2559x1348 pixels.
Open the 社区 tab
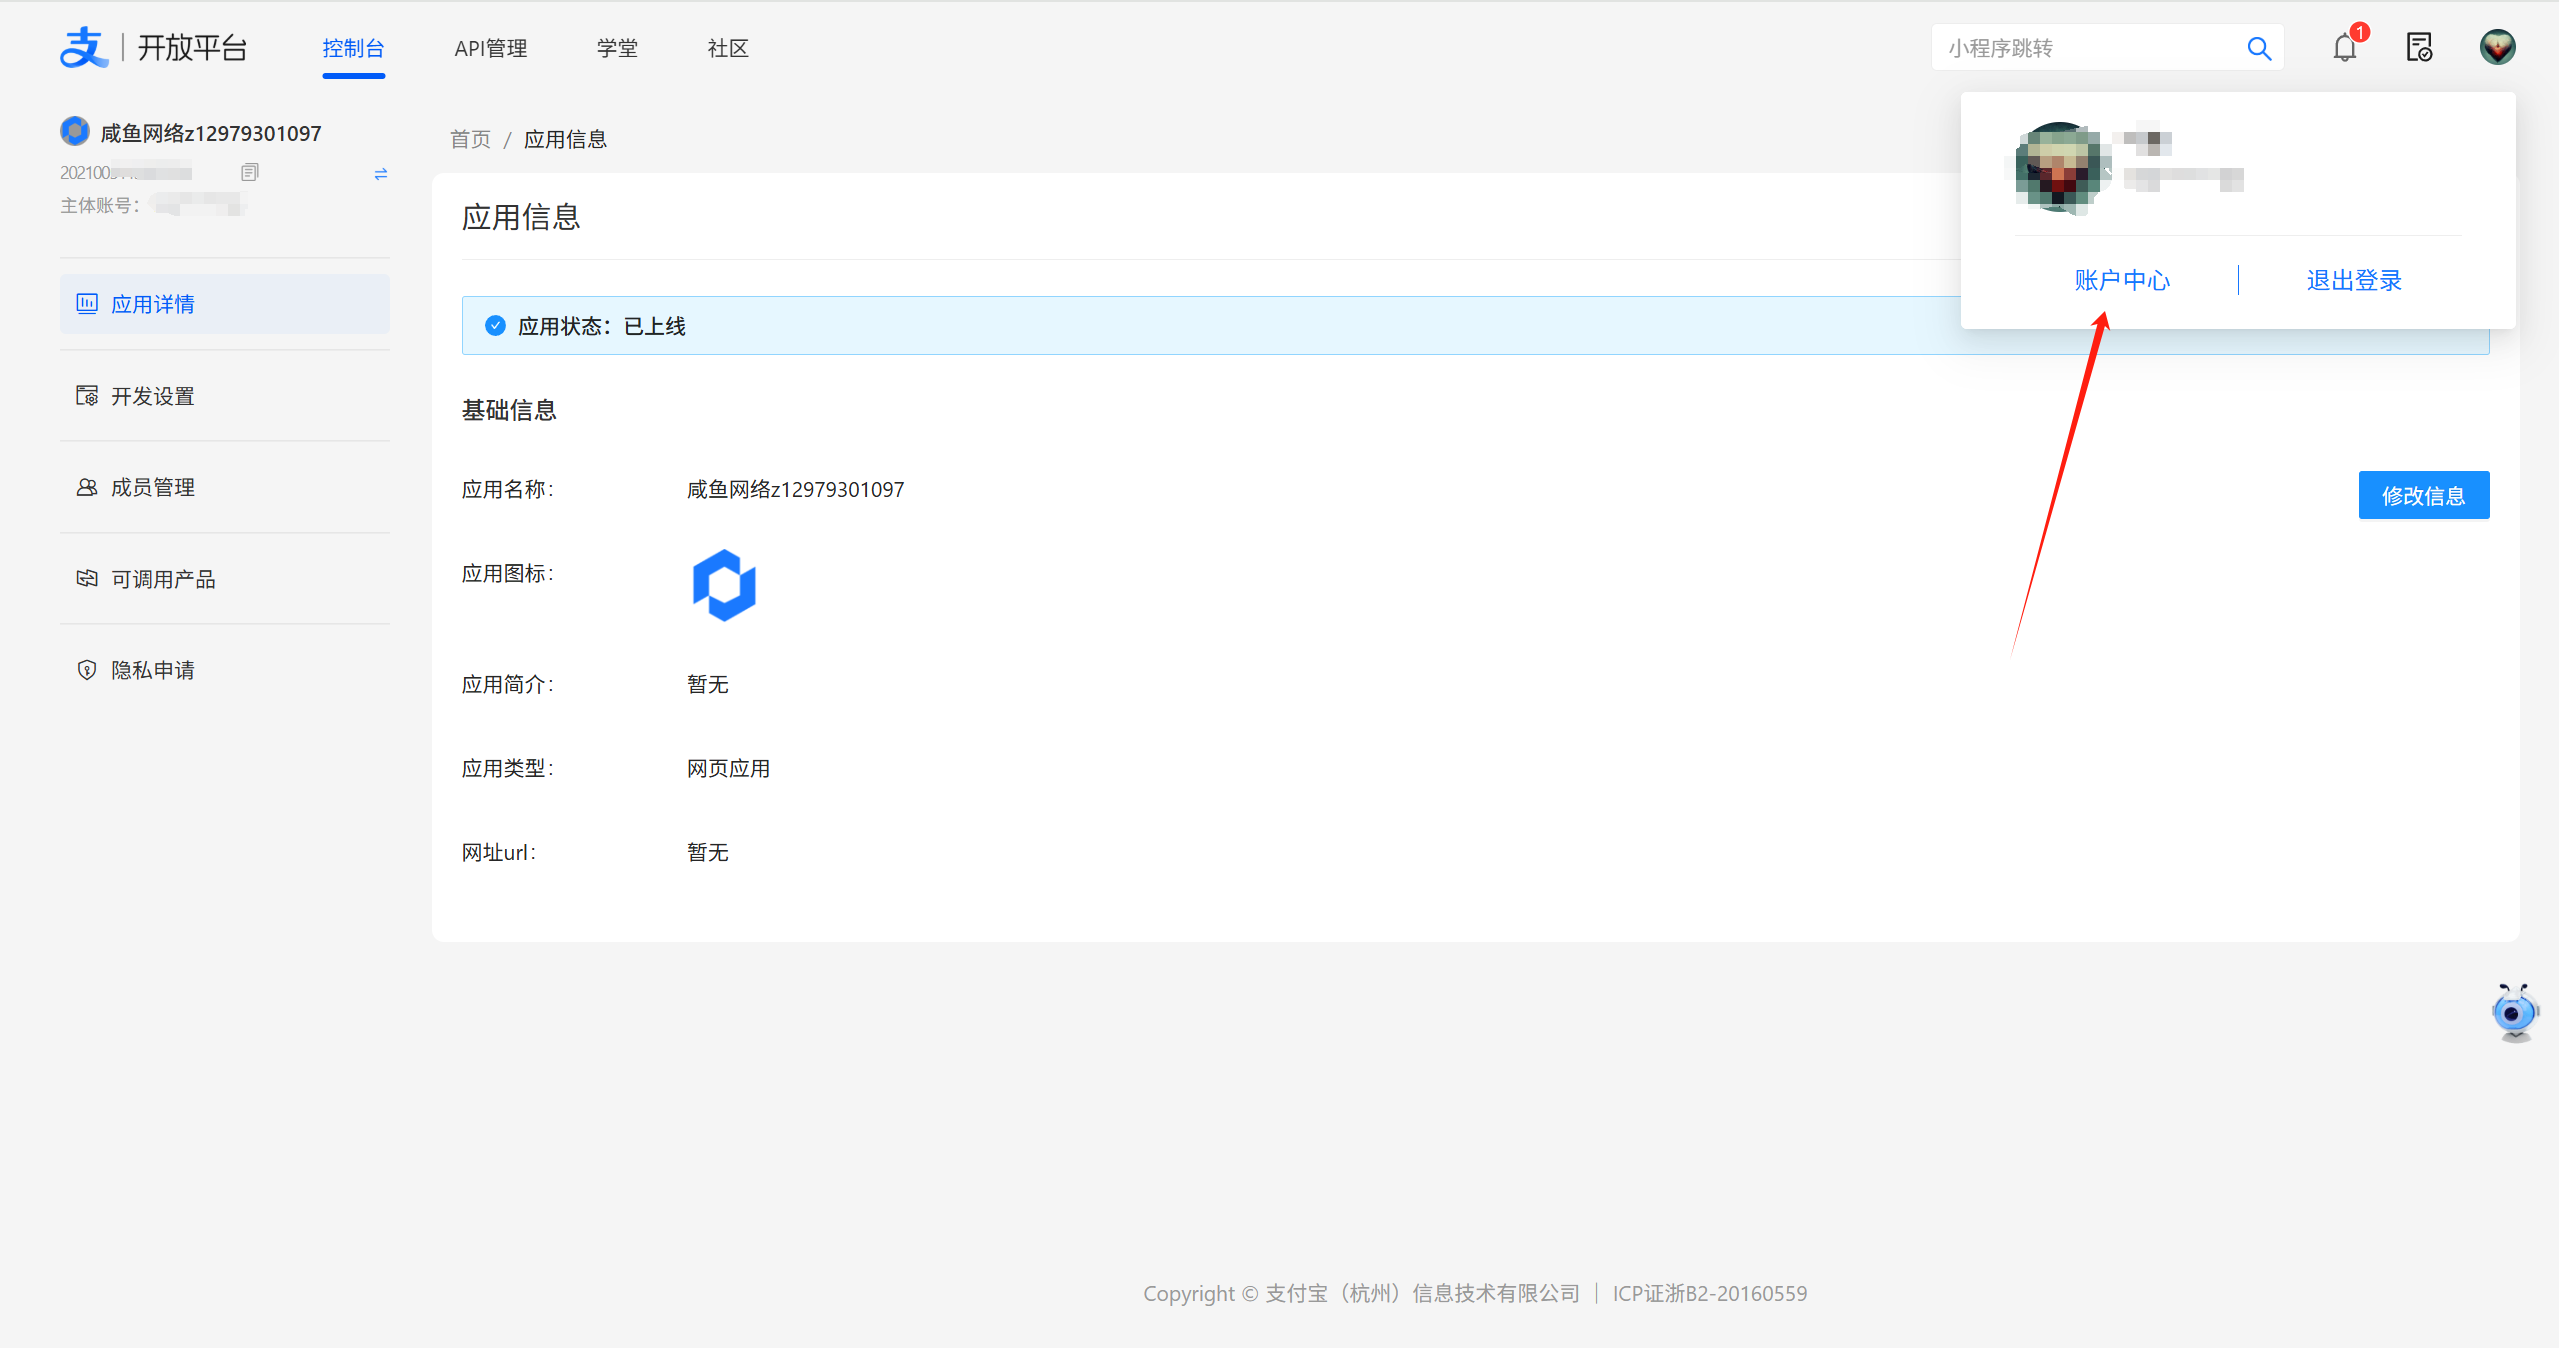[728, 48]
